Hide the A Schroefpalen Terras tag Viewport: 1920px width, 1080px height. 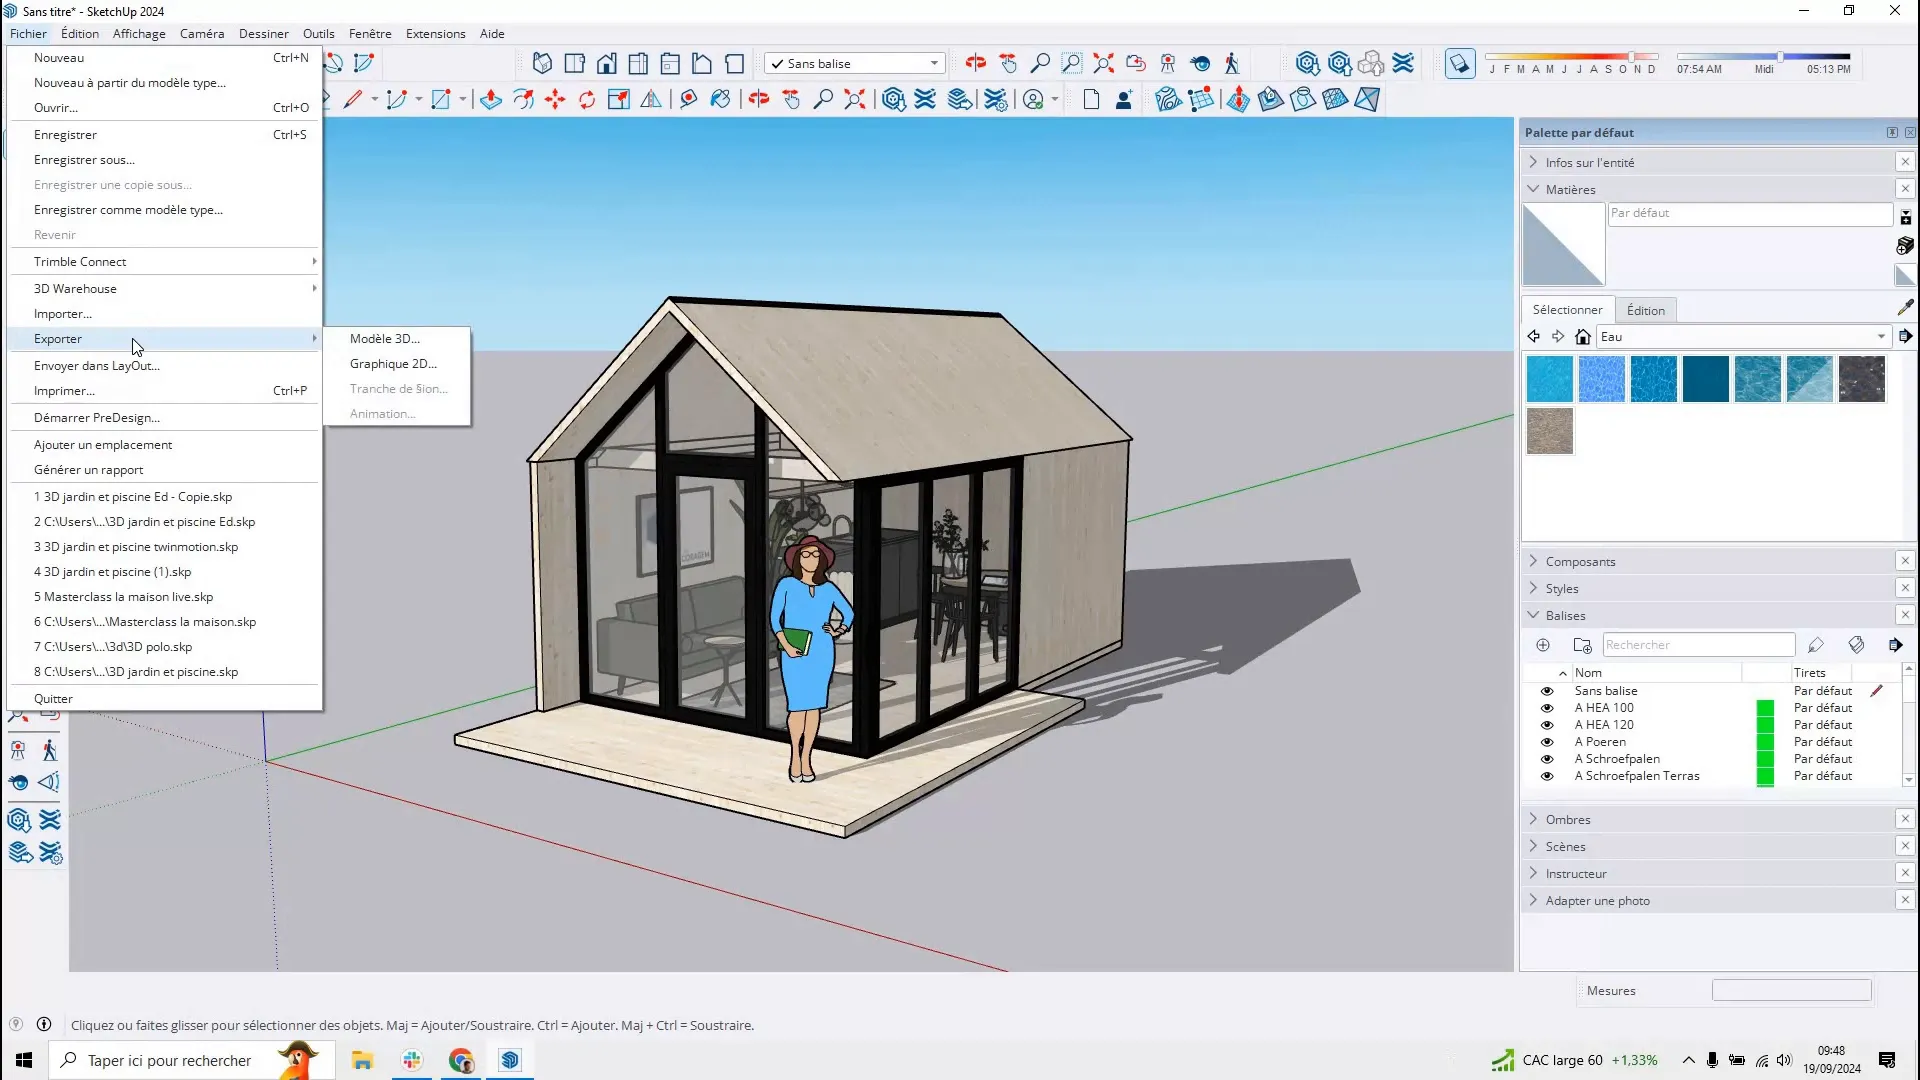point(1547,776)
